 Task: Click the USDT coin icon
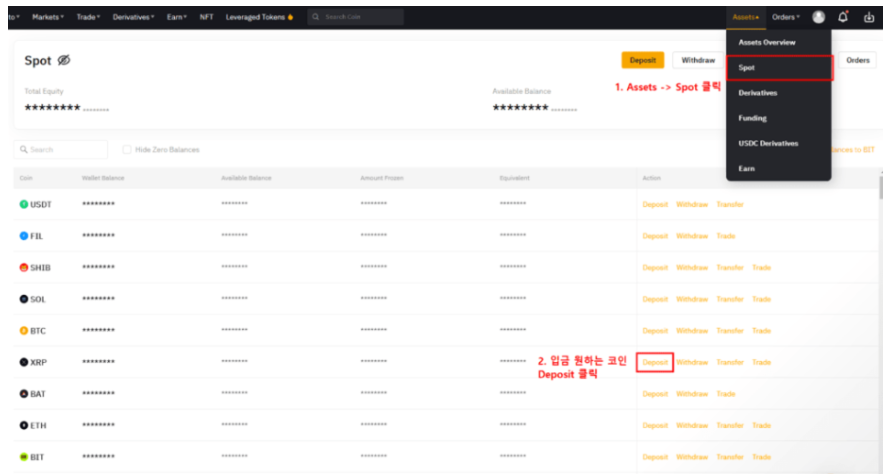click(x=24, y=204)
